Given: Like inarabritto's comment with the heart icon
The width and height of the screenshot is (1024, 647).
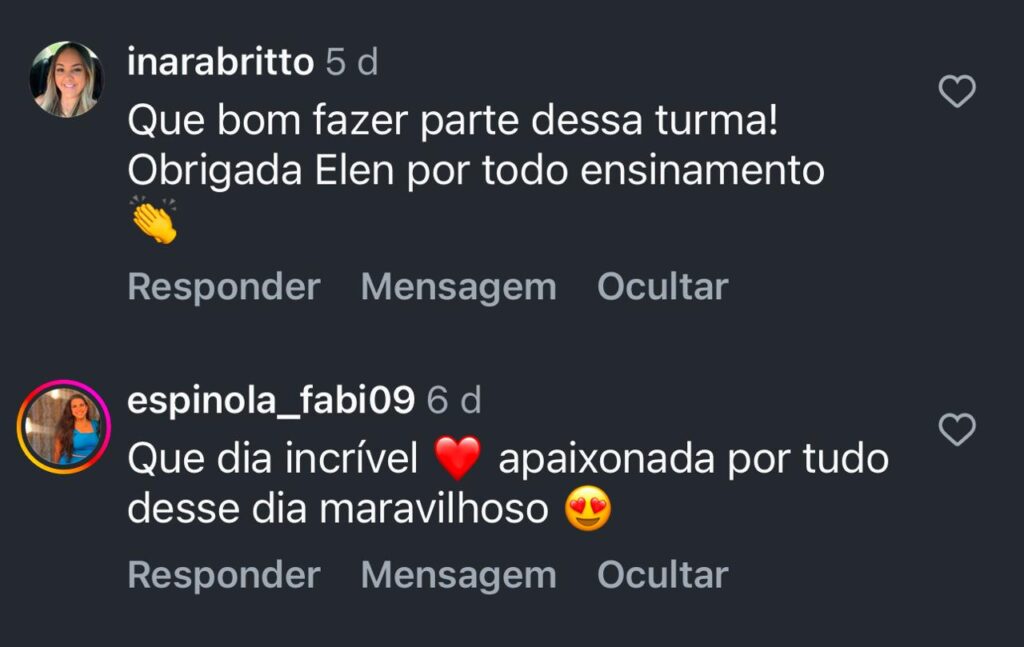Looking at the screenshot, I should pos(957,93).
